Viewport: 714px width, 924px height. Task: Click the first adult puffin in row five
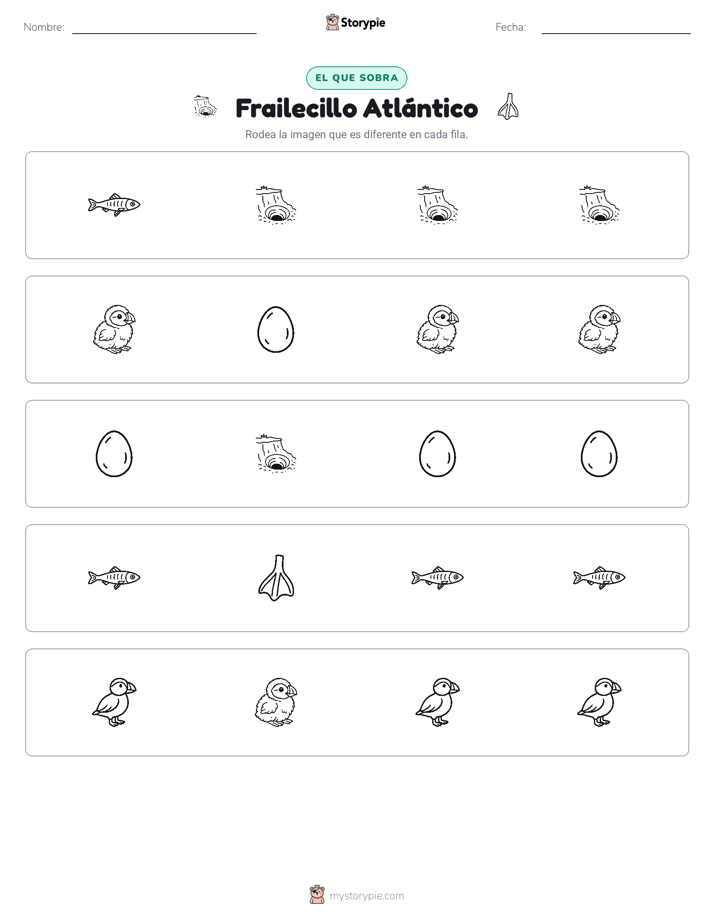pos(114,702)
